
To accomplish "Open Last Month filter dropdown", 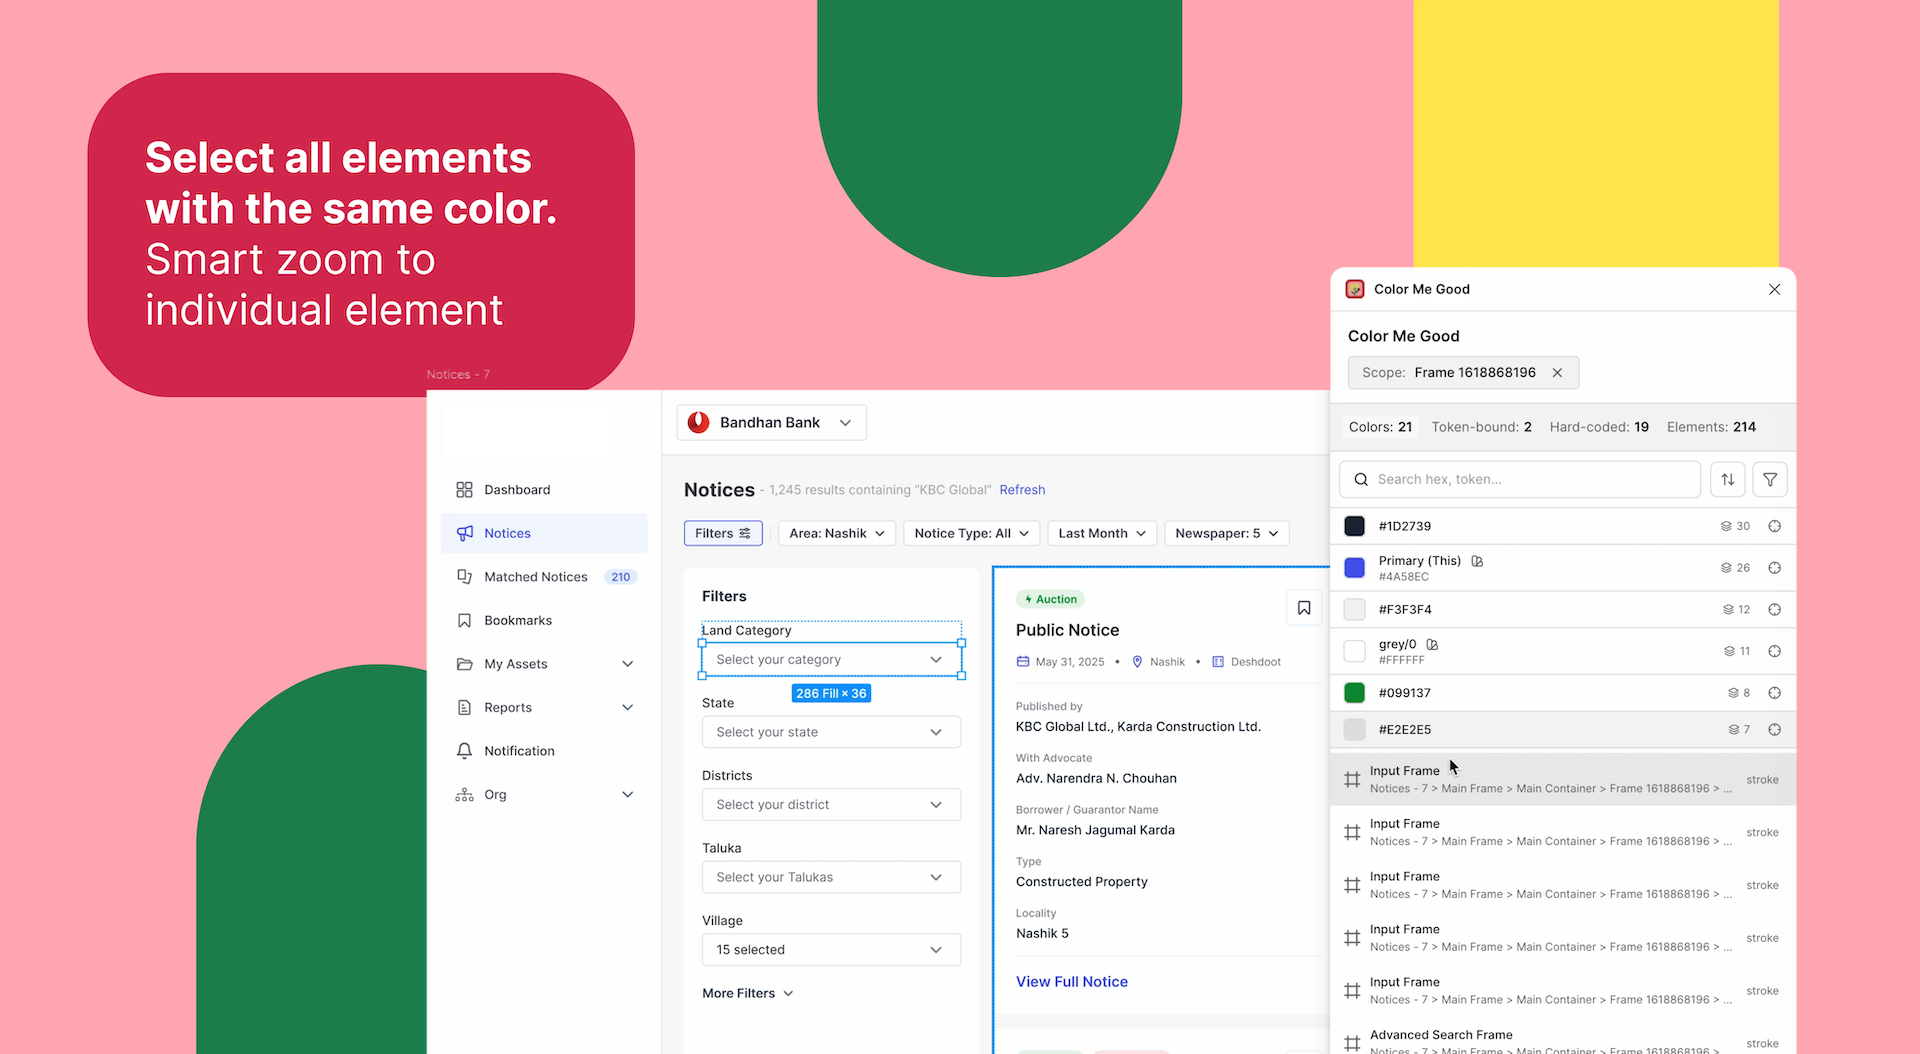I will pos(1102,533).
